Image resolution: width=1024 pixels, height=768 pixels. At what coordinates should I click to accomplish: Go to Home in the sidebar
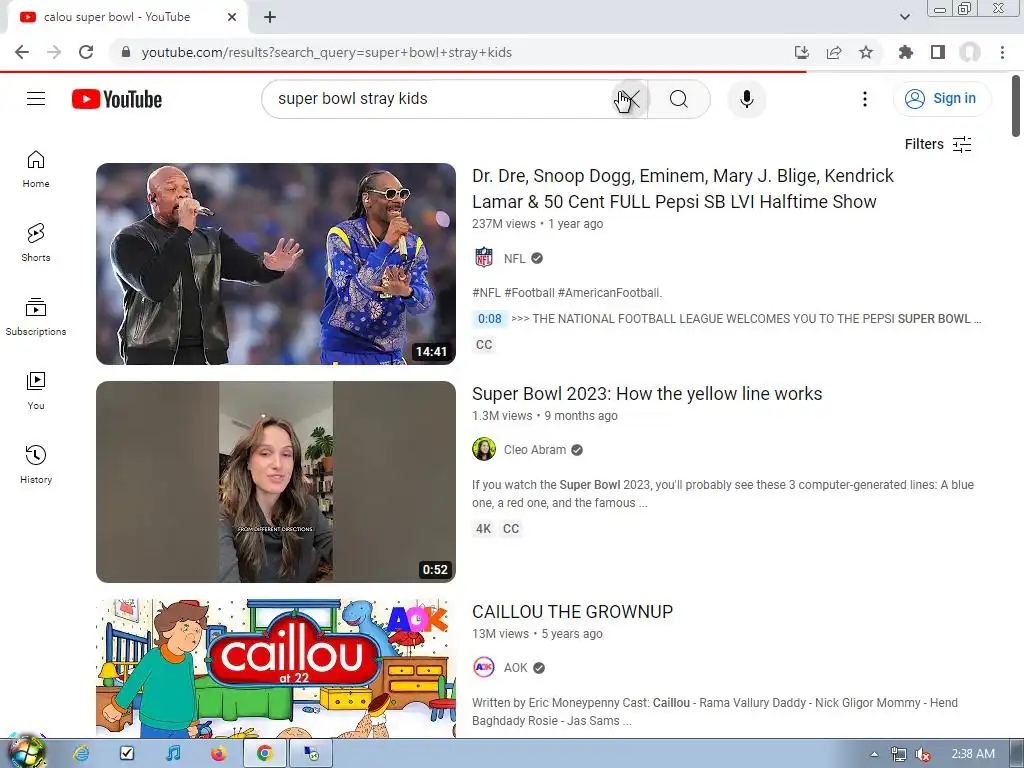point(36,169)
